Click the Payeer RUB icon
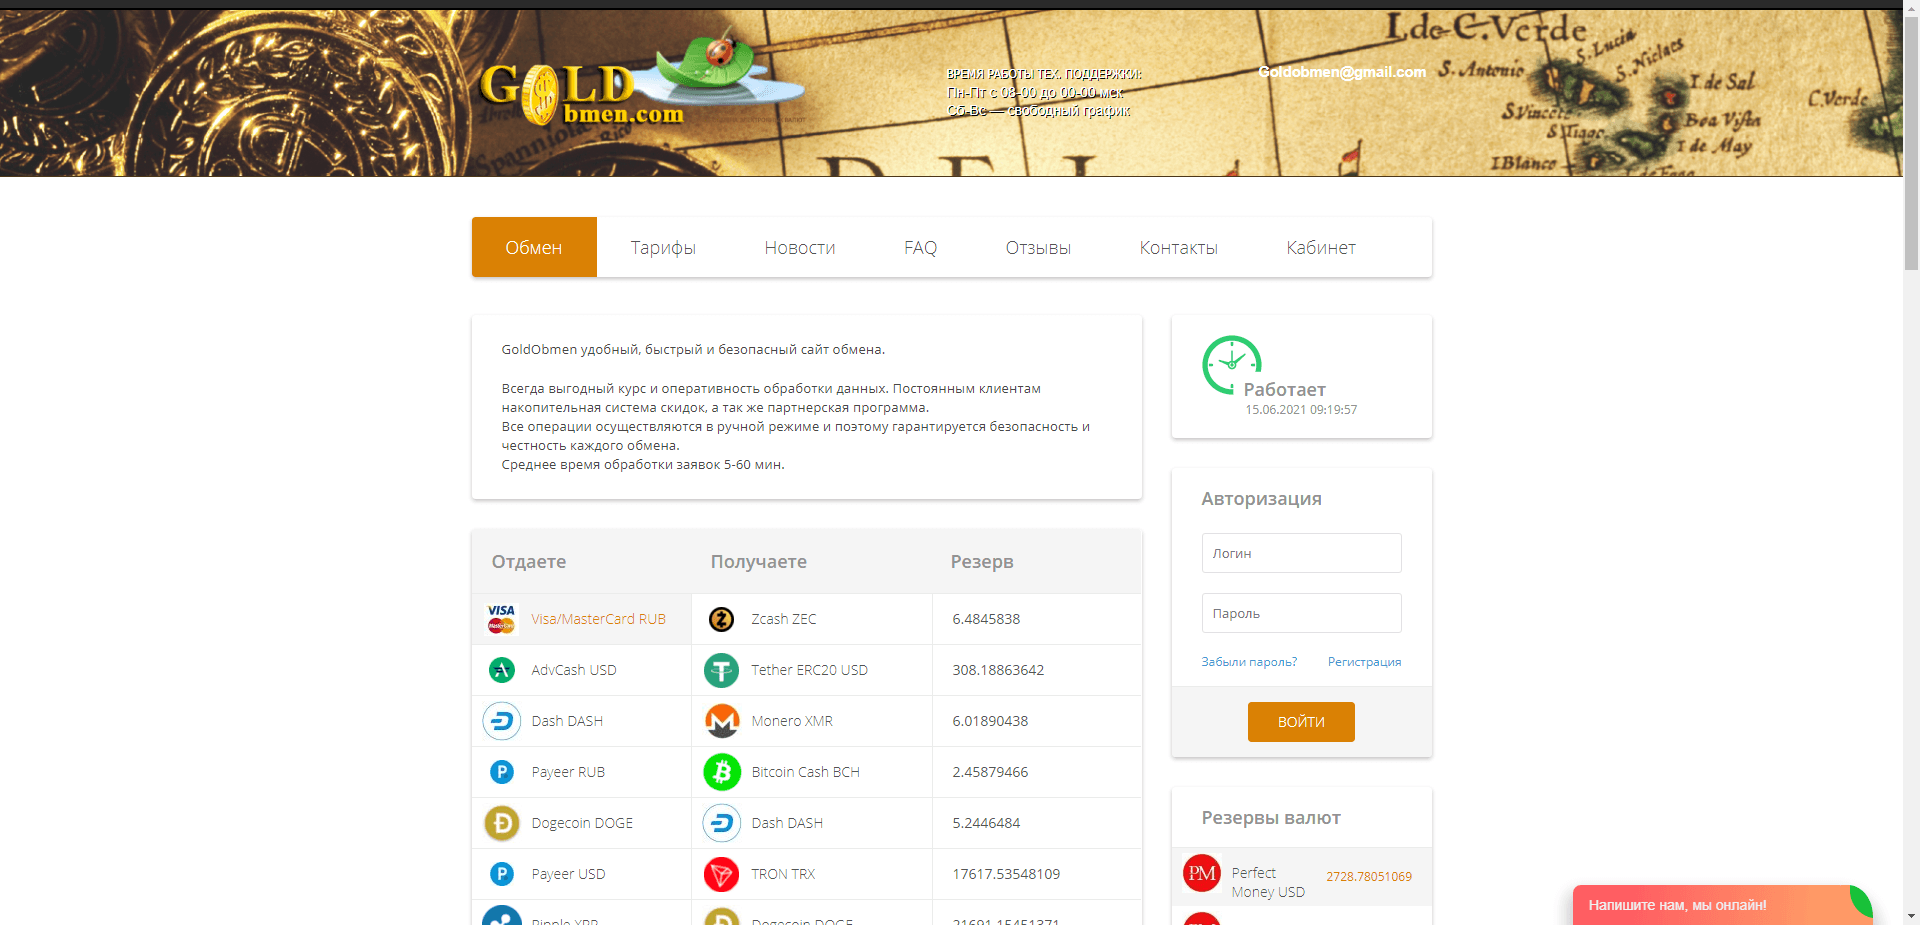This screenshot has width=1920, height=925. [x=502, y=772]
